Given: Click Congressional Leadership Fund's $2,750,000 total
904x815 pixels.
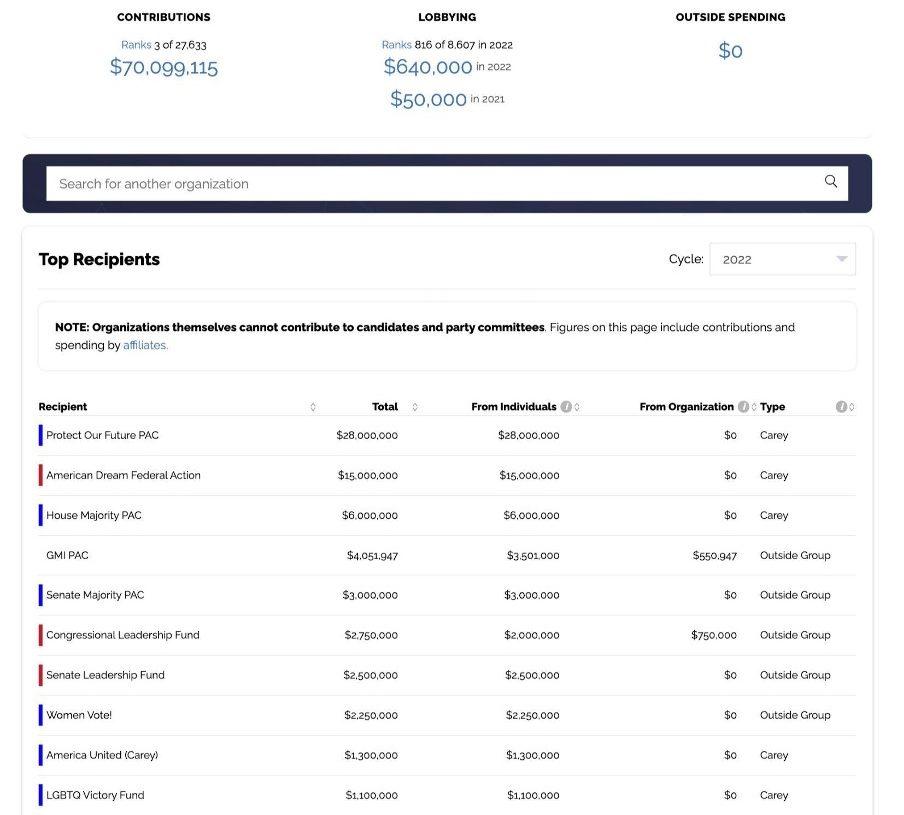Looking at the screenshot, I should click(x=371, y=635).
